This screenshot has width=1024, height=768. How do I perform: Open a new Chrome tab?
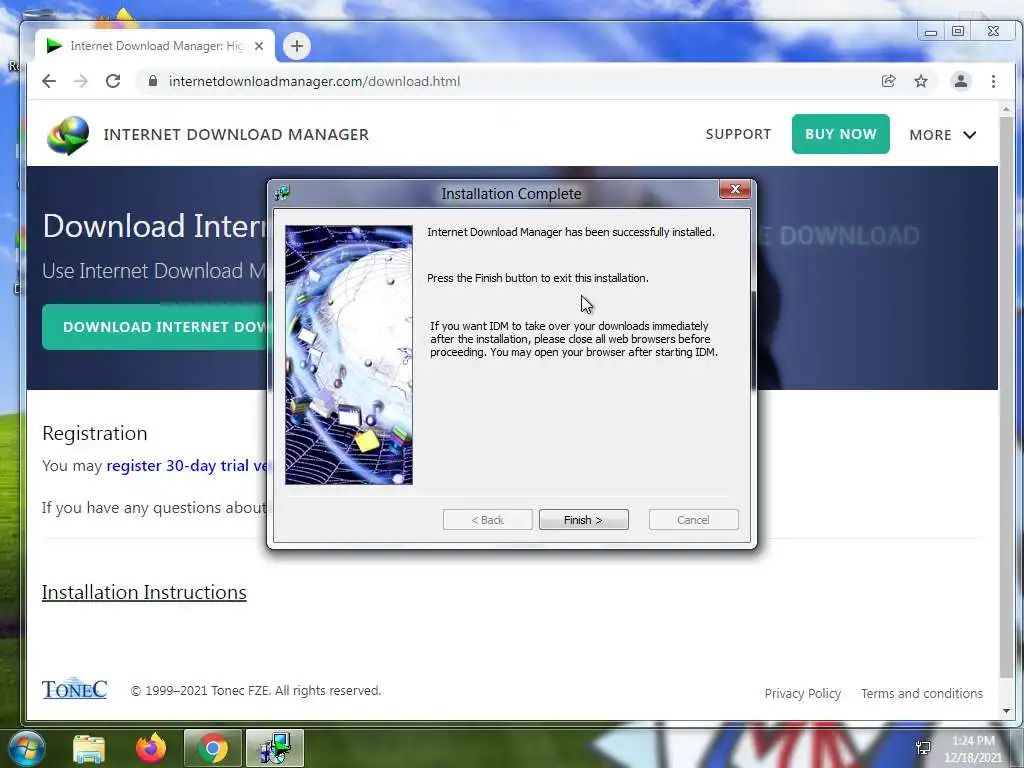[296, 46]
